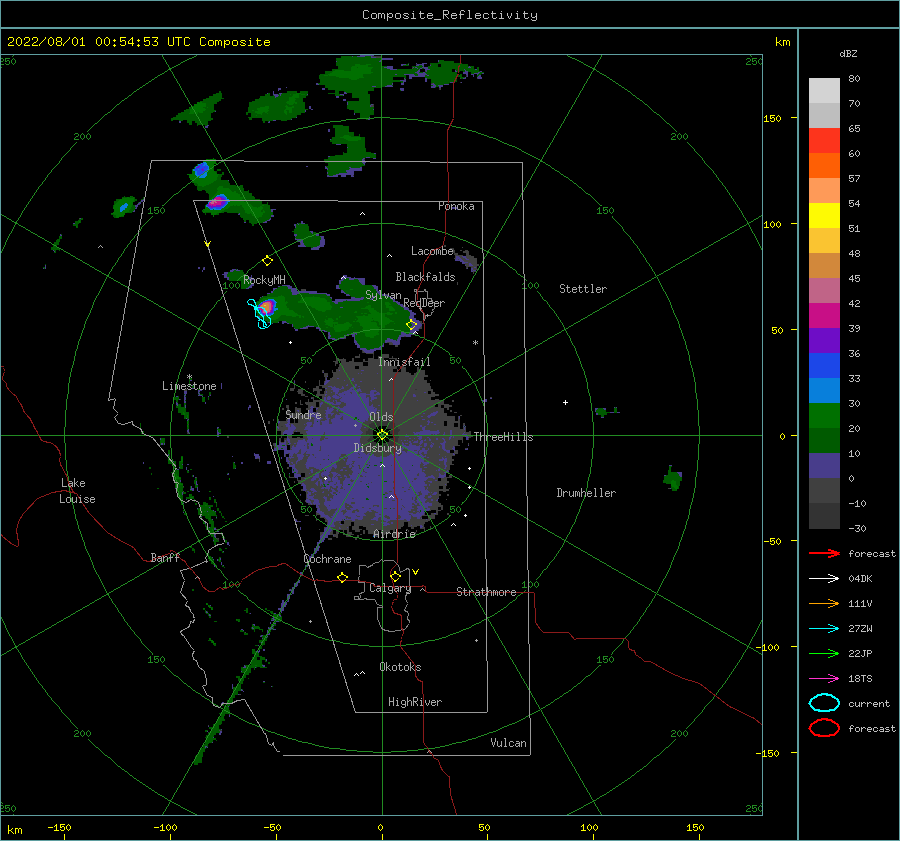The image size is (900, 841).
Task: Click the Sundre label
Action: coord(303,414)
